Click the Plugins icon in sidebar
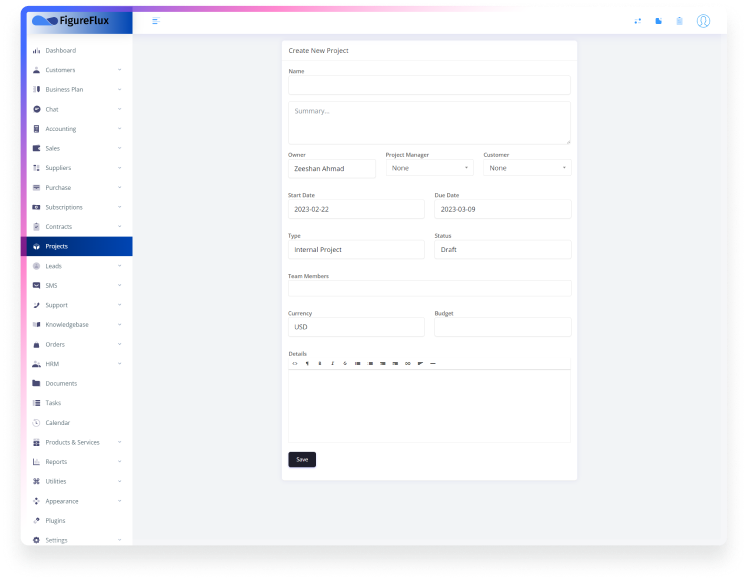 point(36,520)
